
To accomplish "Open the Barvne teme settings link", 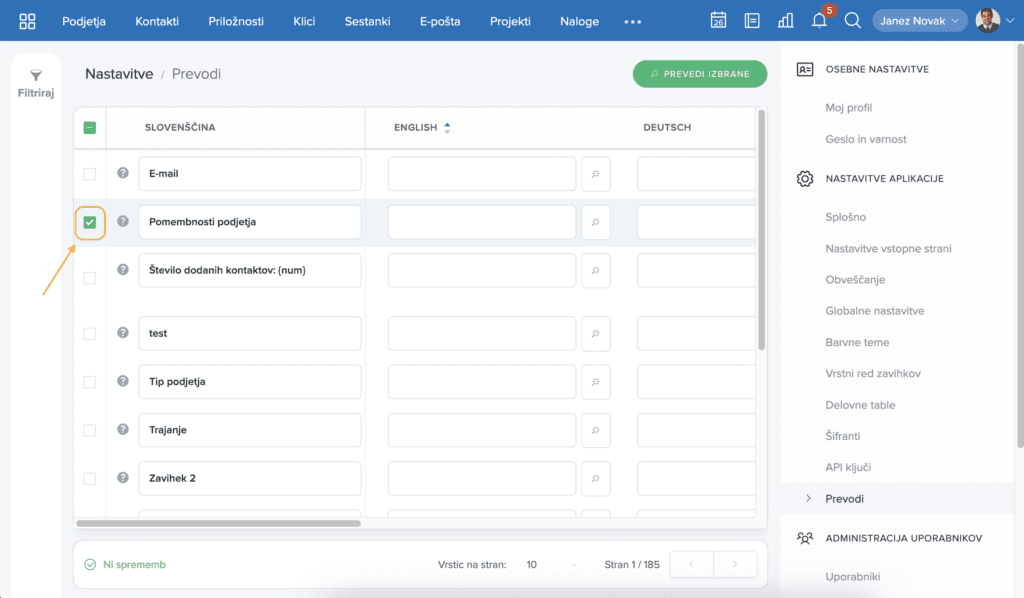I will 857,342.
